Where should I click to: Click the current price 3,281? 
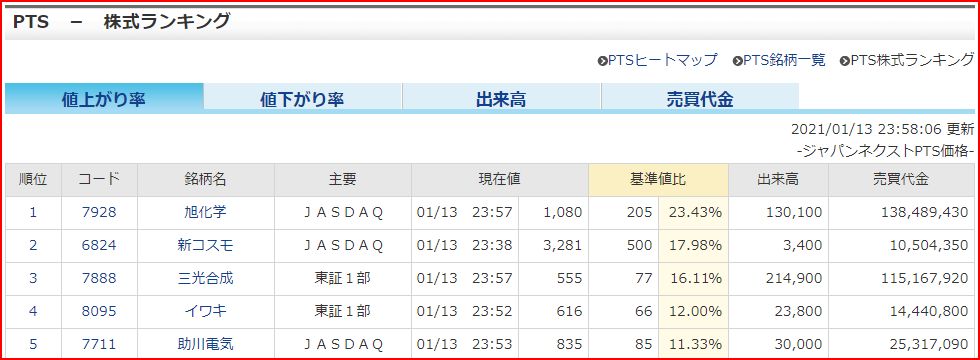562,246
